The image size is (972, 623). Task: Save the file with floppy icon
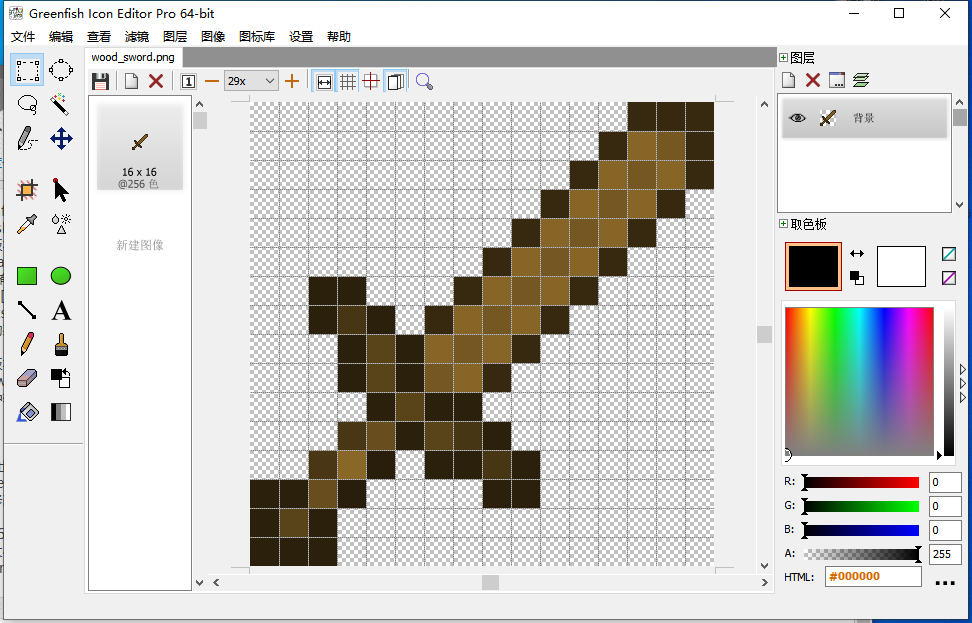click(x=100, y=81)
